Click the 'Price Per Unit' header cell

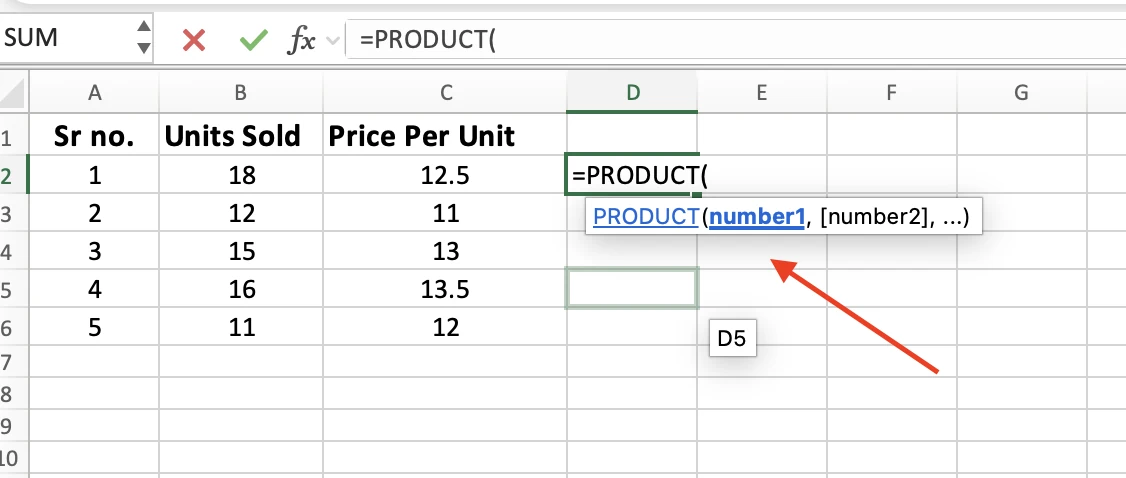coord(445,136)
